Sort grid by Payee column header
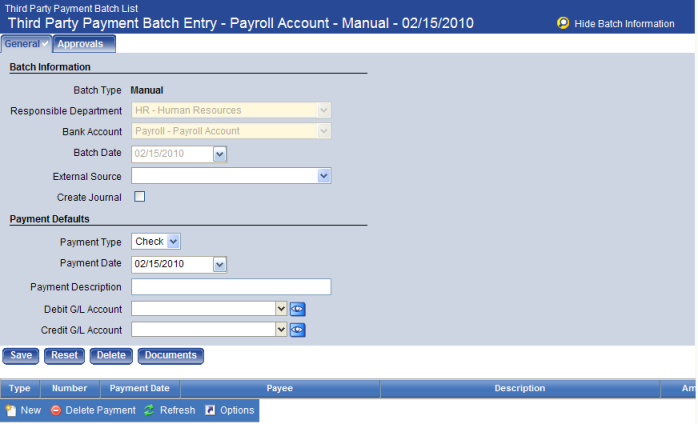 [279, 388]
